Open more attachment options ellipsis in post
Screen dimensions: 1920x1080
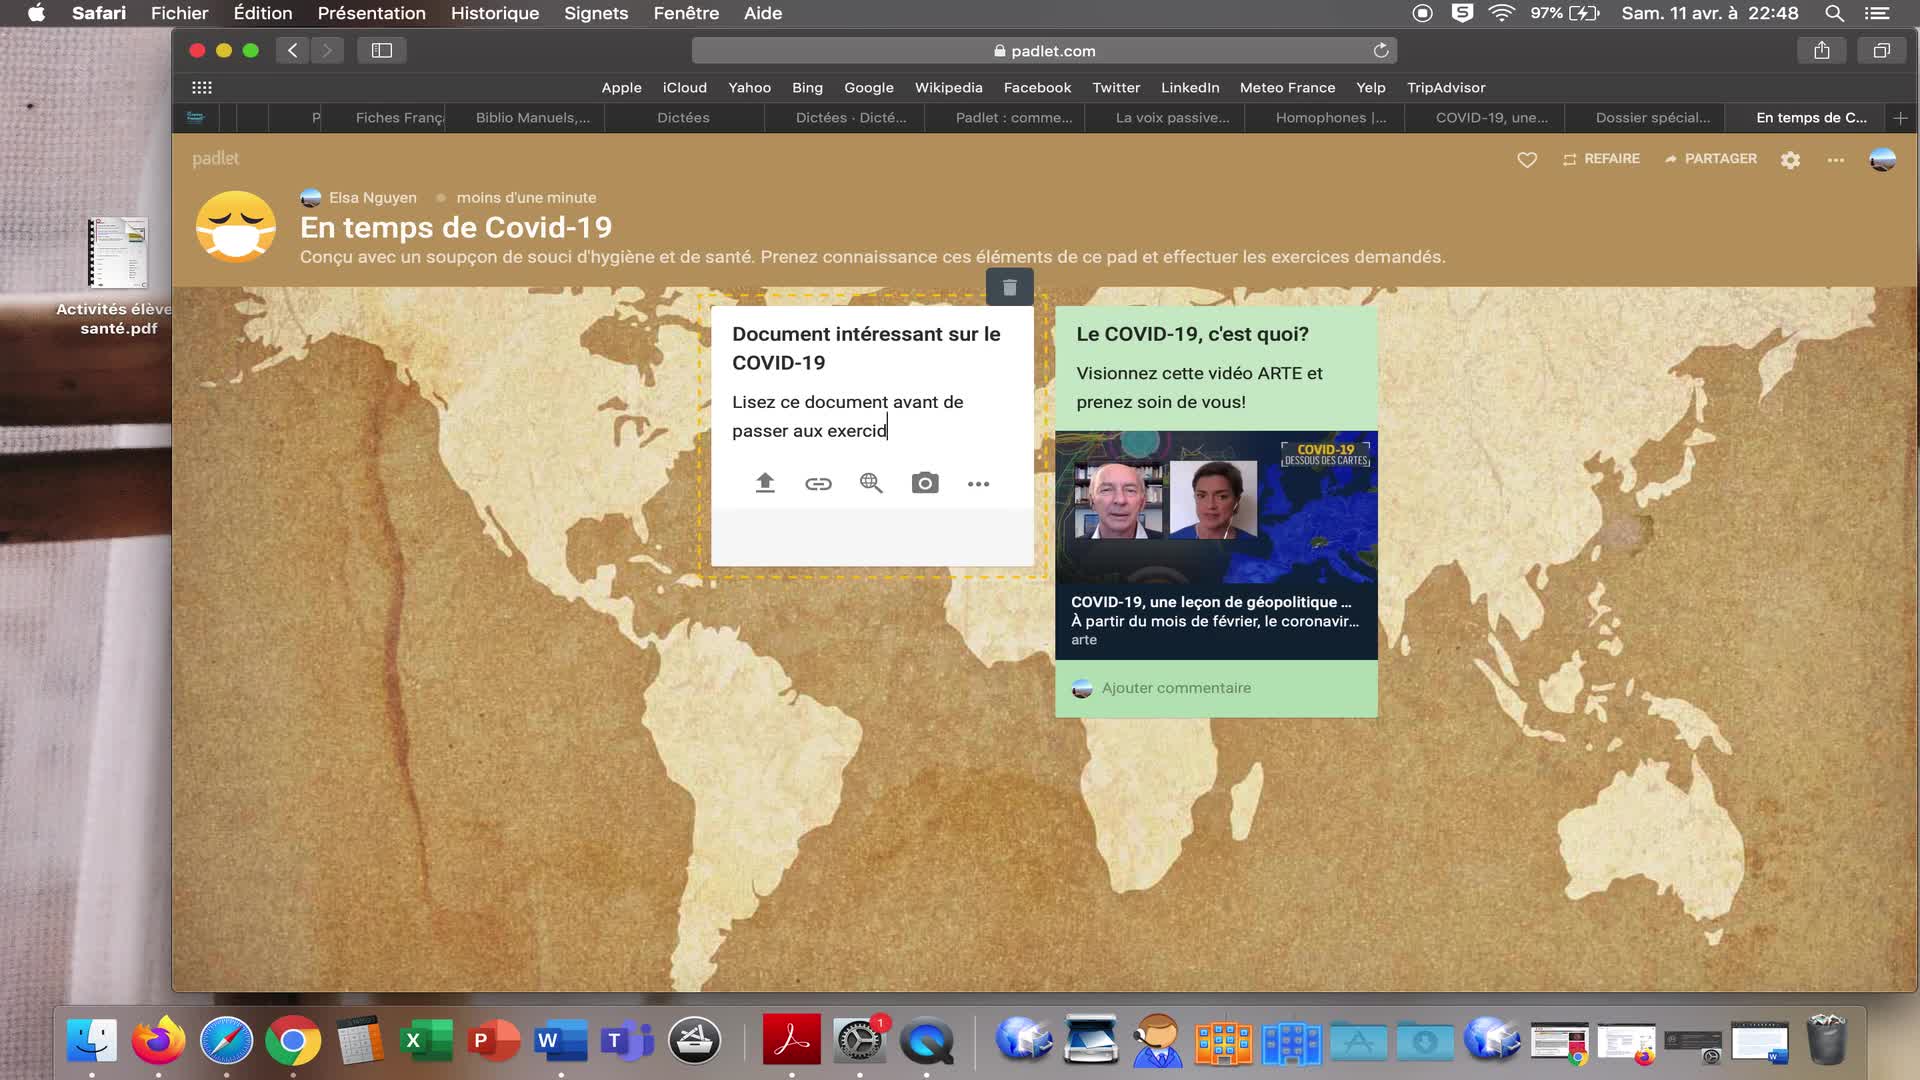coord(978,484)
